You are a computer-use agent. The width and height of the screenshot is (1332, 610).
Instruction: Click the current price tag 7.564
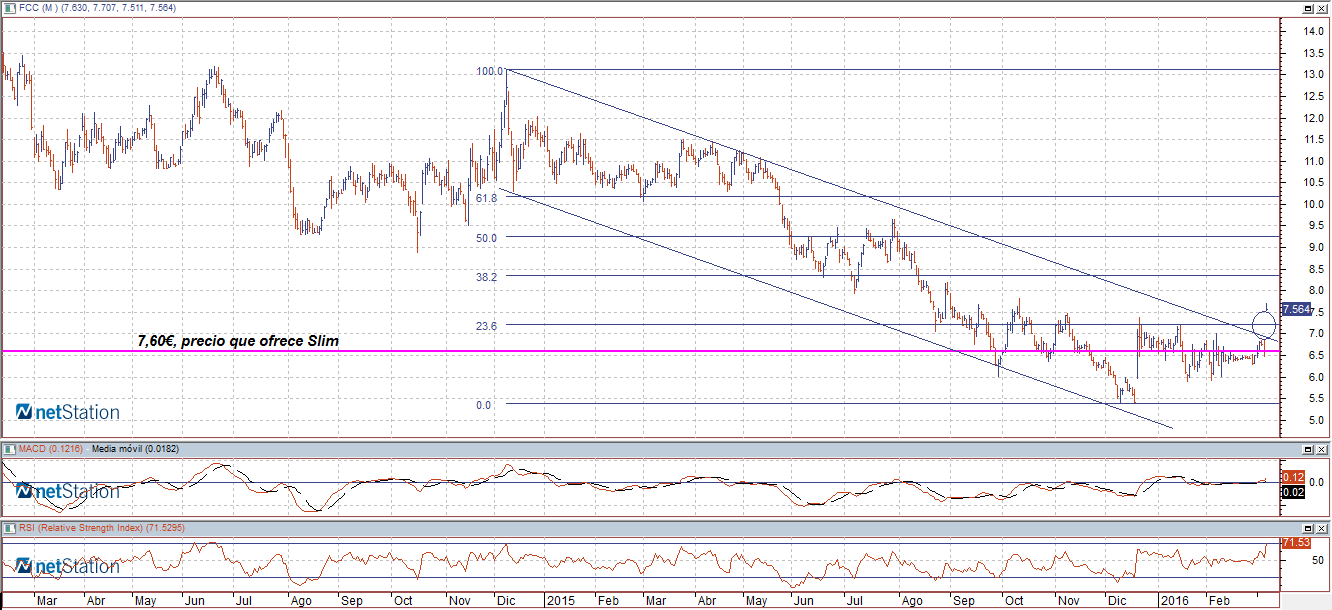1295,309
